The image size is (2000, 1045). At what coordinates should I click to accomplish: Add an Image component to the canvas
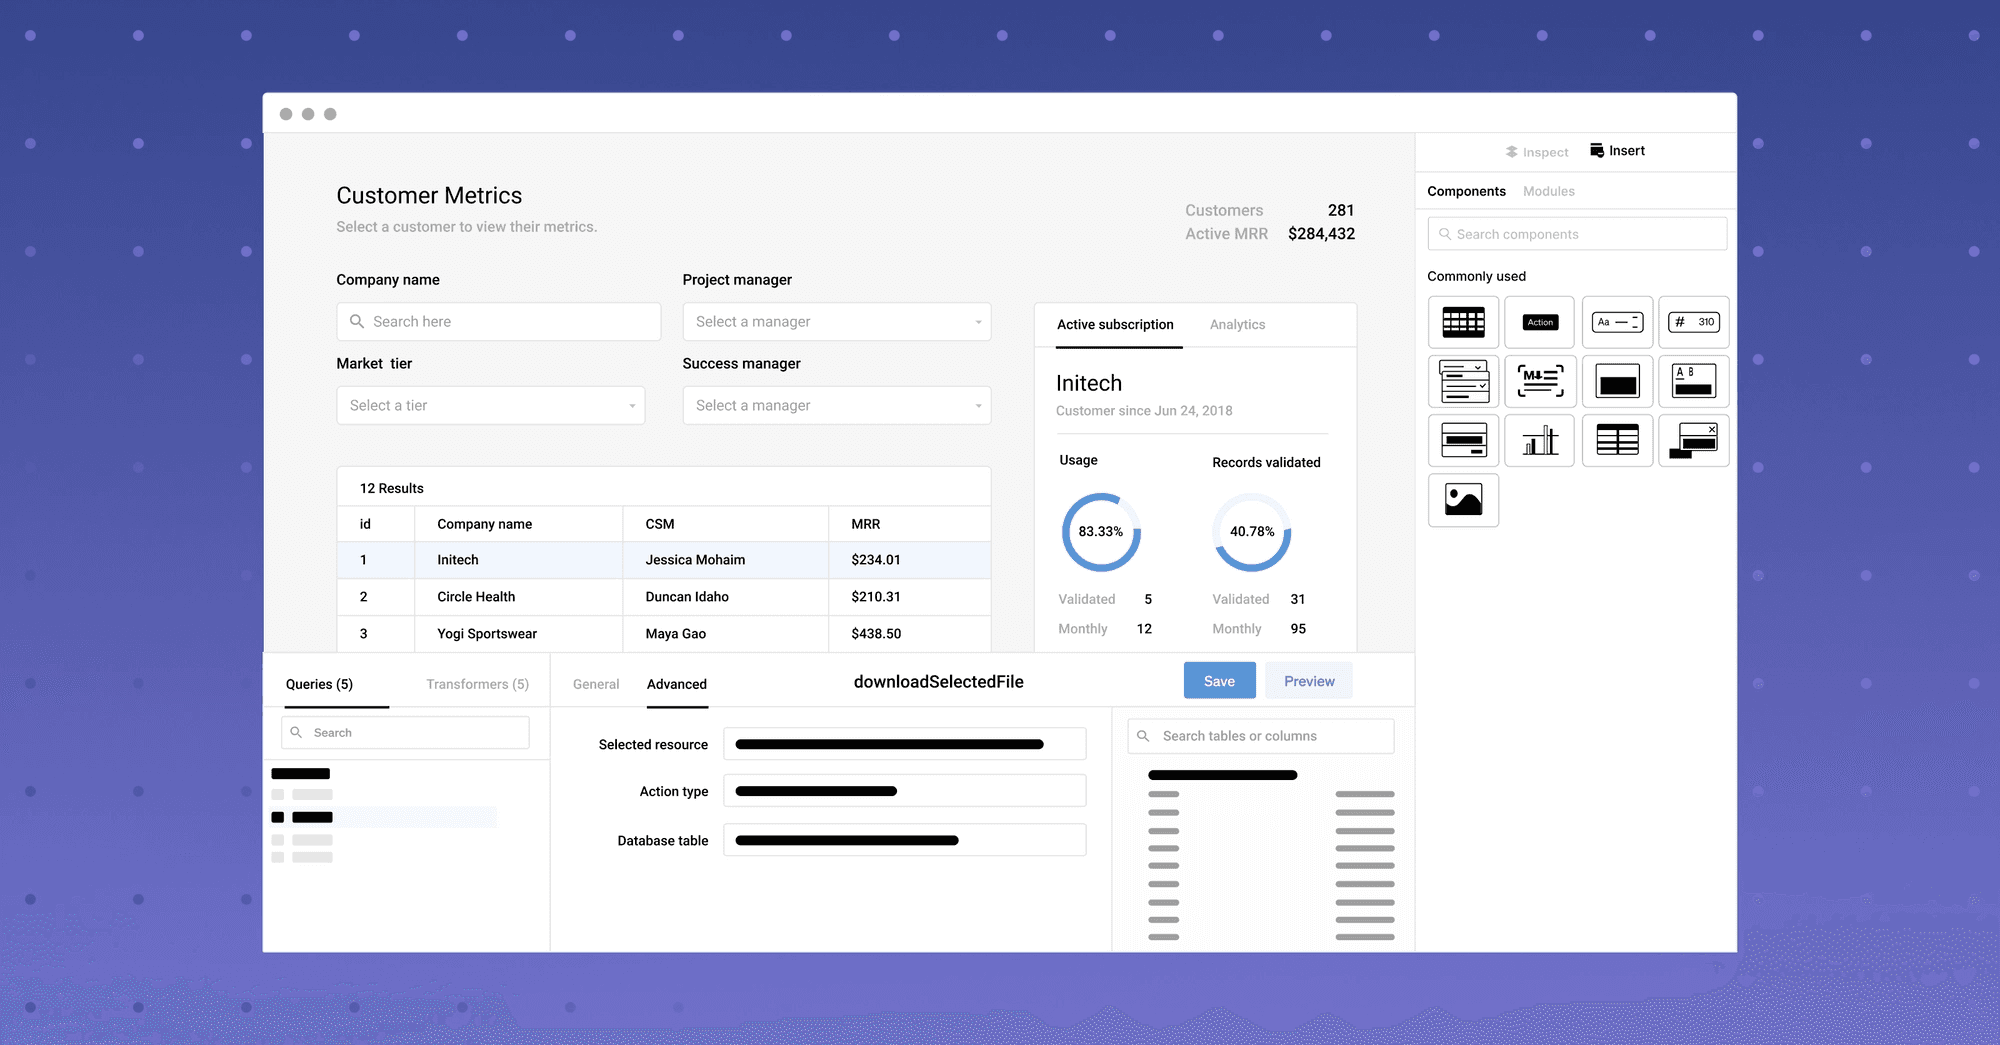point(1463,500)
